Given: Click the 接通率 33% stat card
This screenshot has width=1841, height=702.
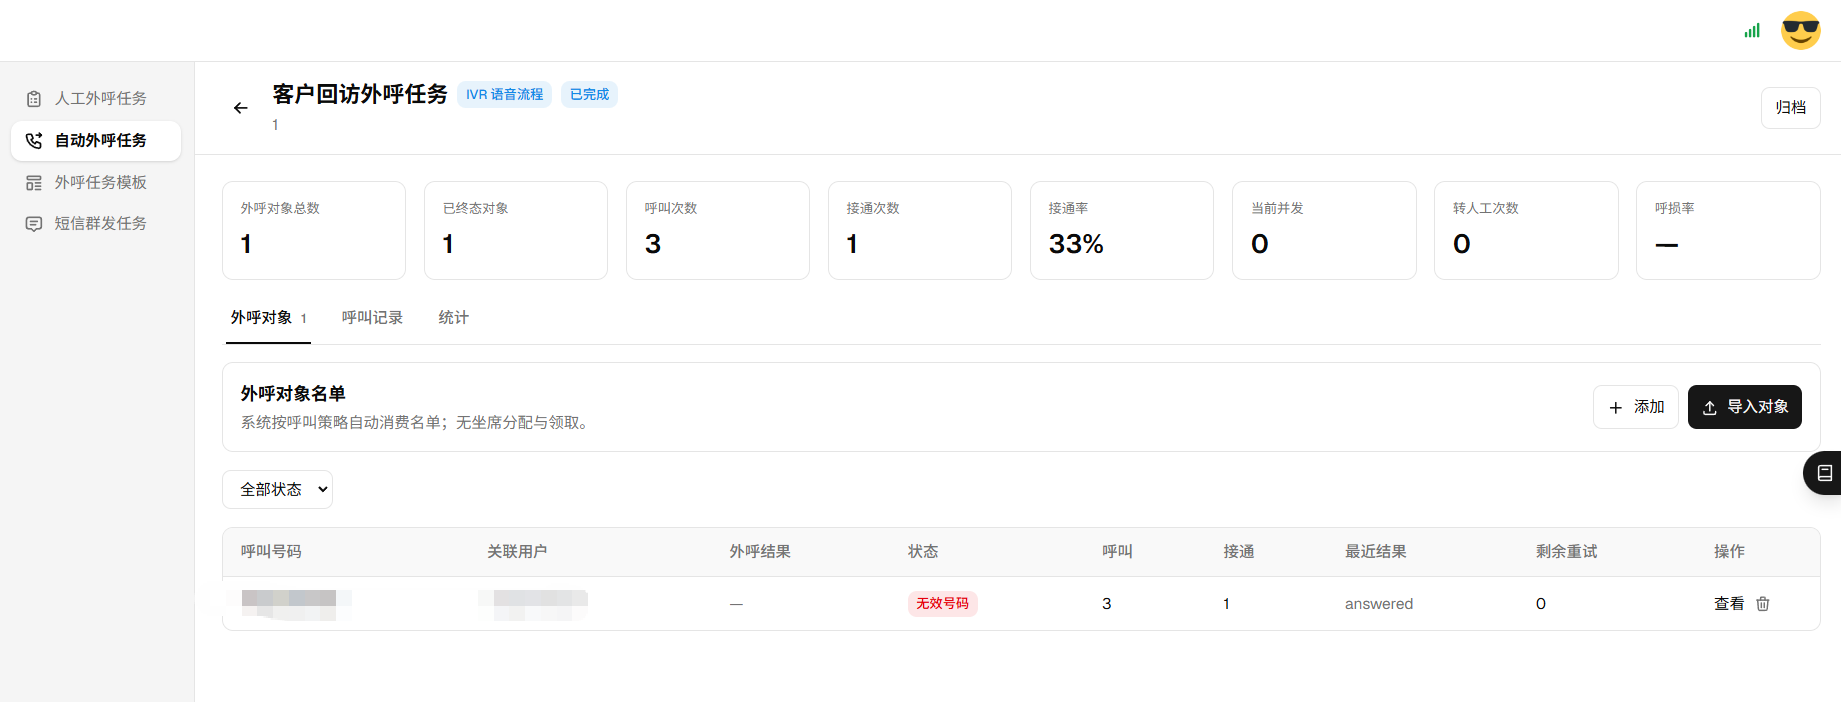Looking at the screenshot, I should [1122, 230].
